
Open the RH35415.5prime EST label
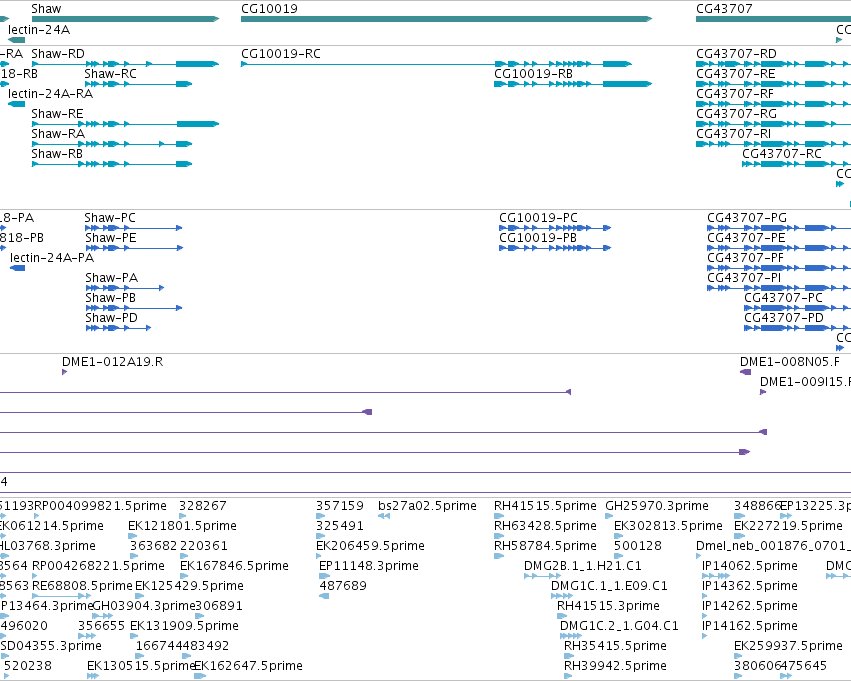tap(615, 647)
